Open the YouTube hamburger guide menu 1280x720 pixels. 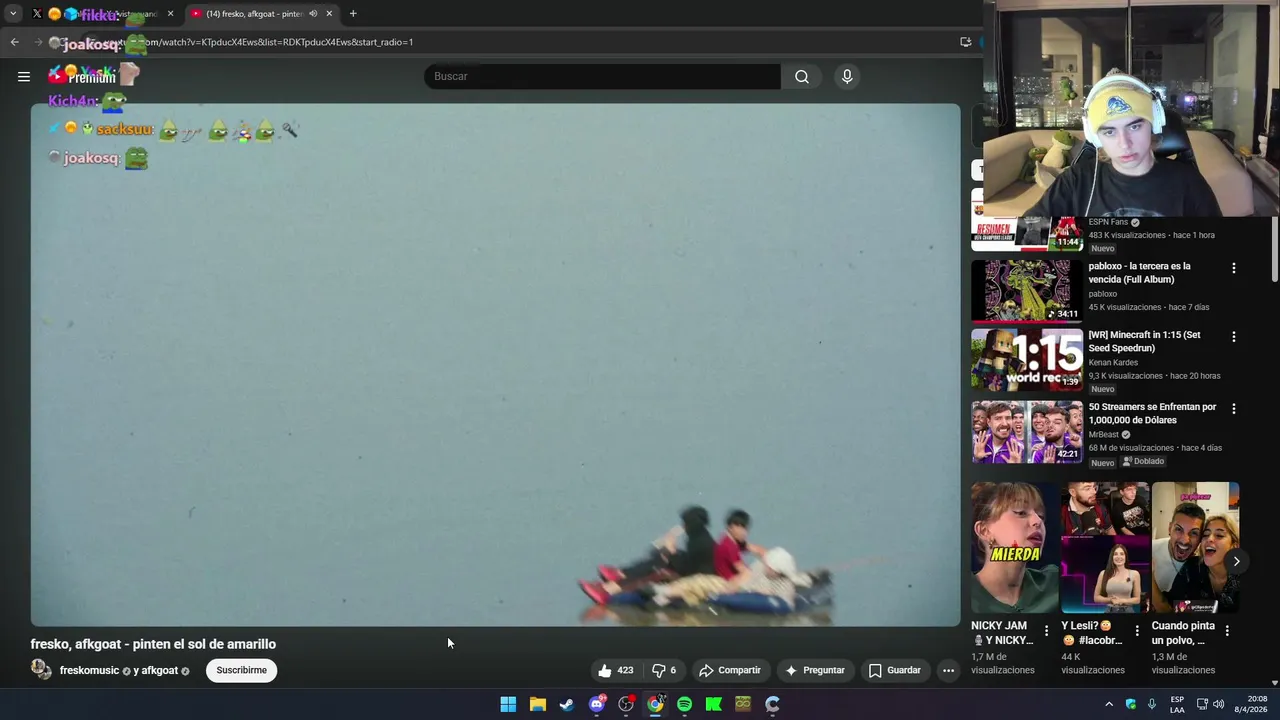(24, 76)
